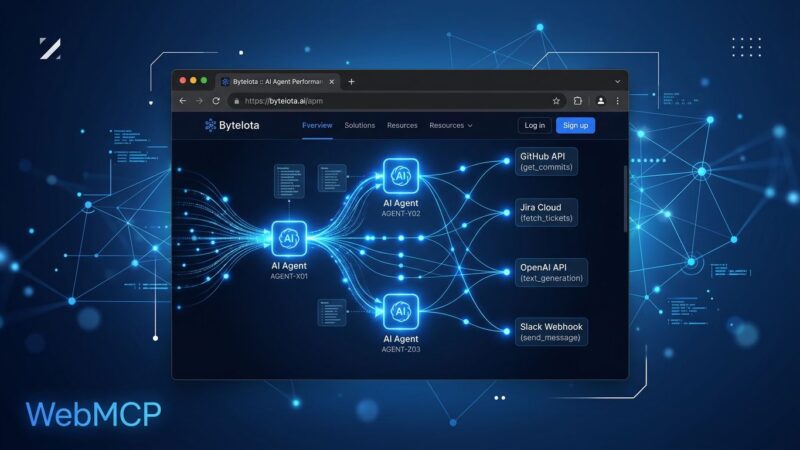This screenshot has height=450, width=800.
Task: Expand the tab search chevron in the title bar
Action: (617, 82)
